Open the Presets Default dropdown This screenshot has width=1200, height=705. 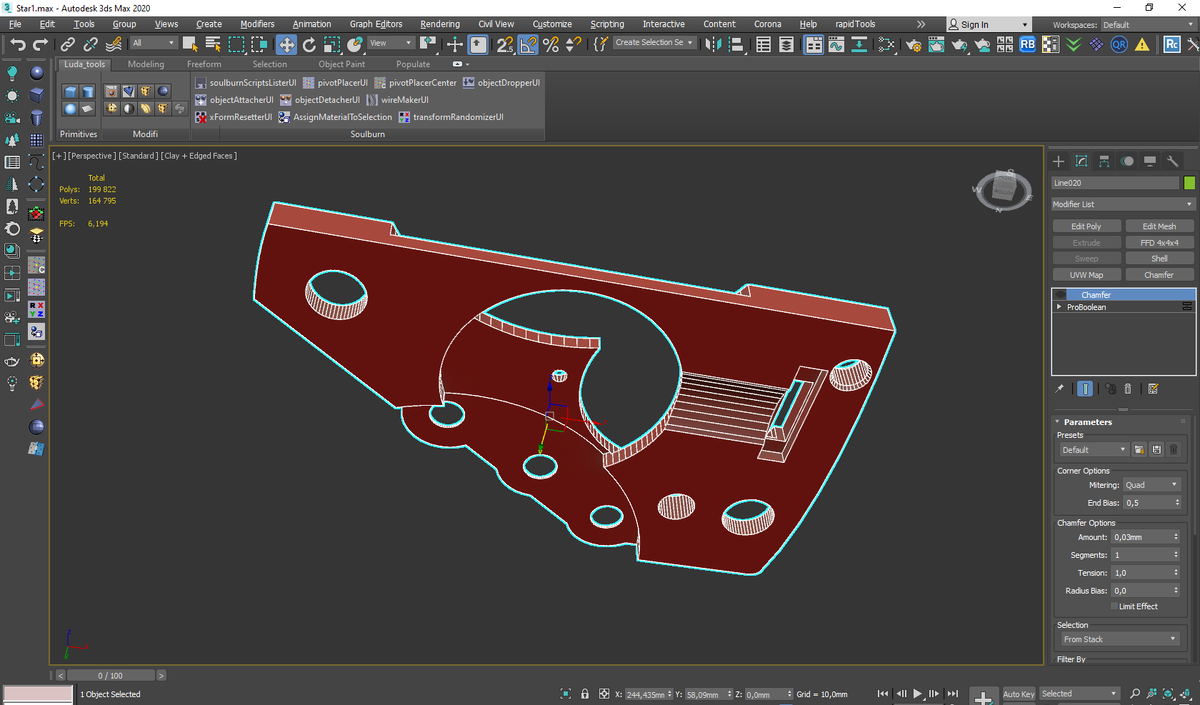[1094, 450]
